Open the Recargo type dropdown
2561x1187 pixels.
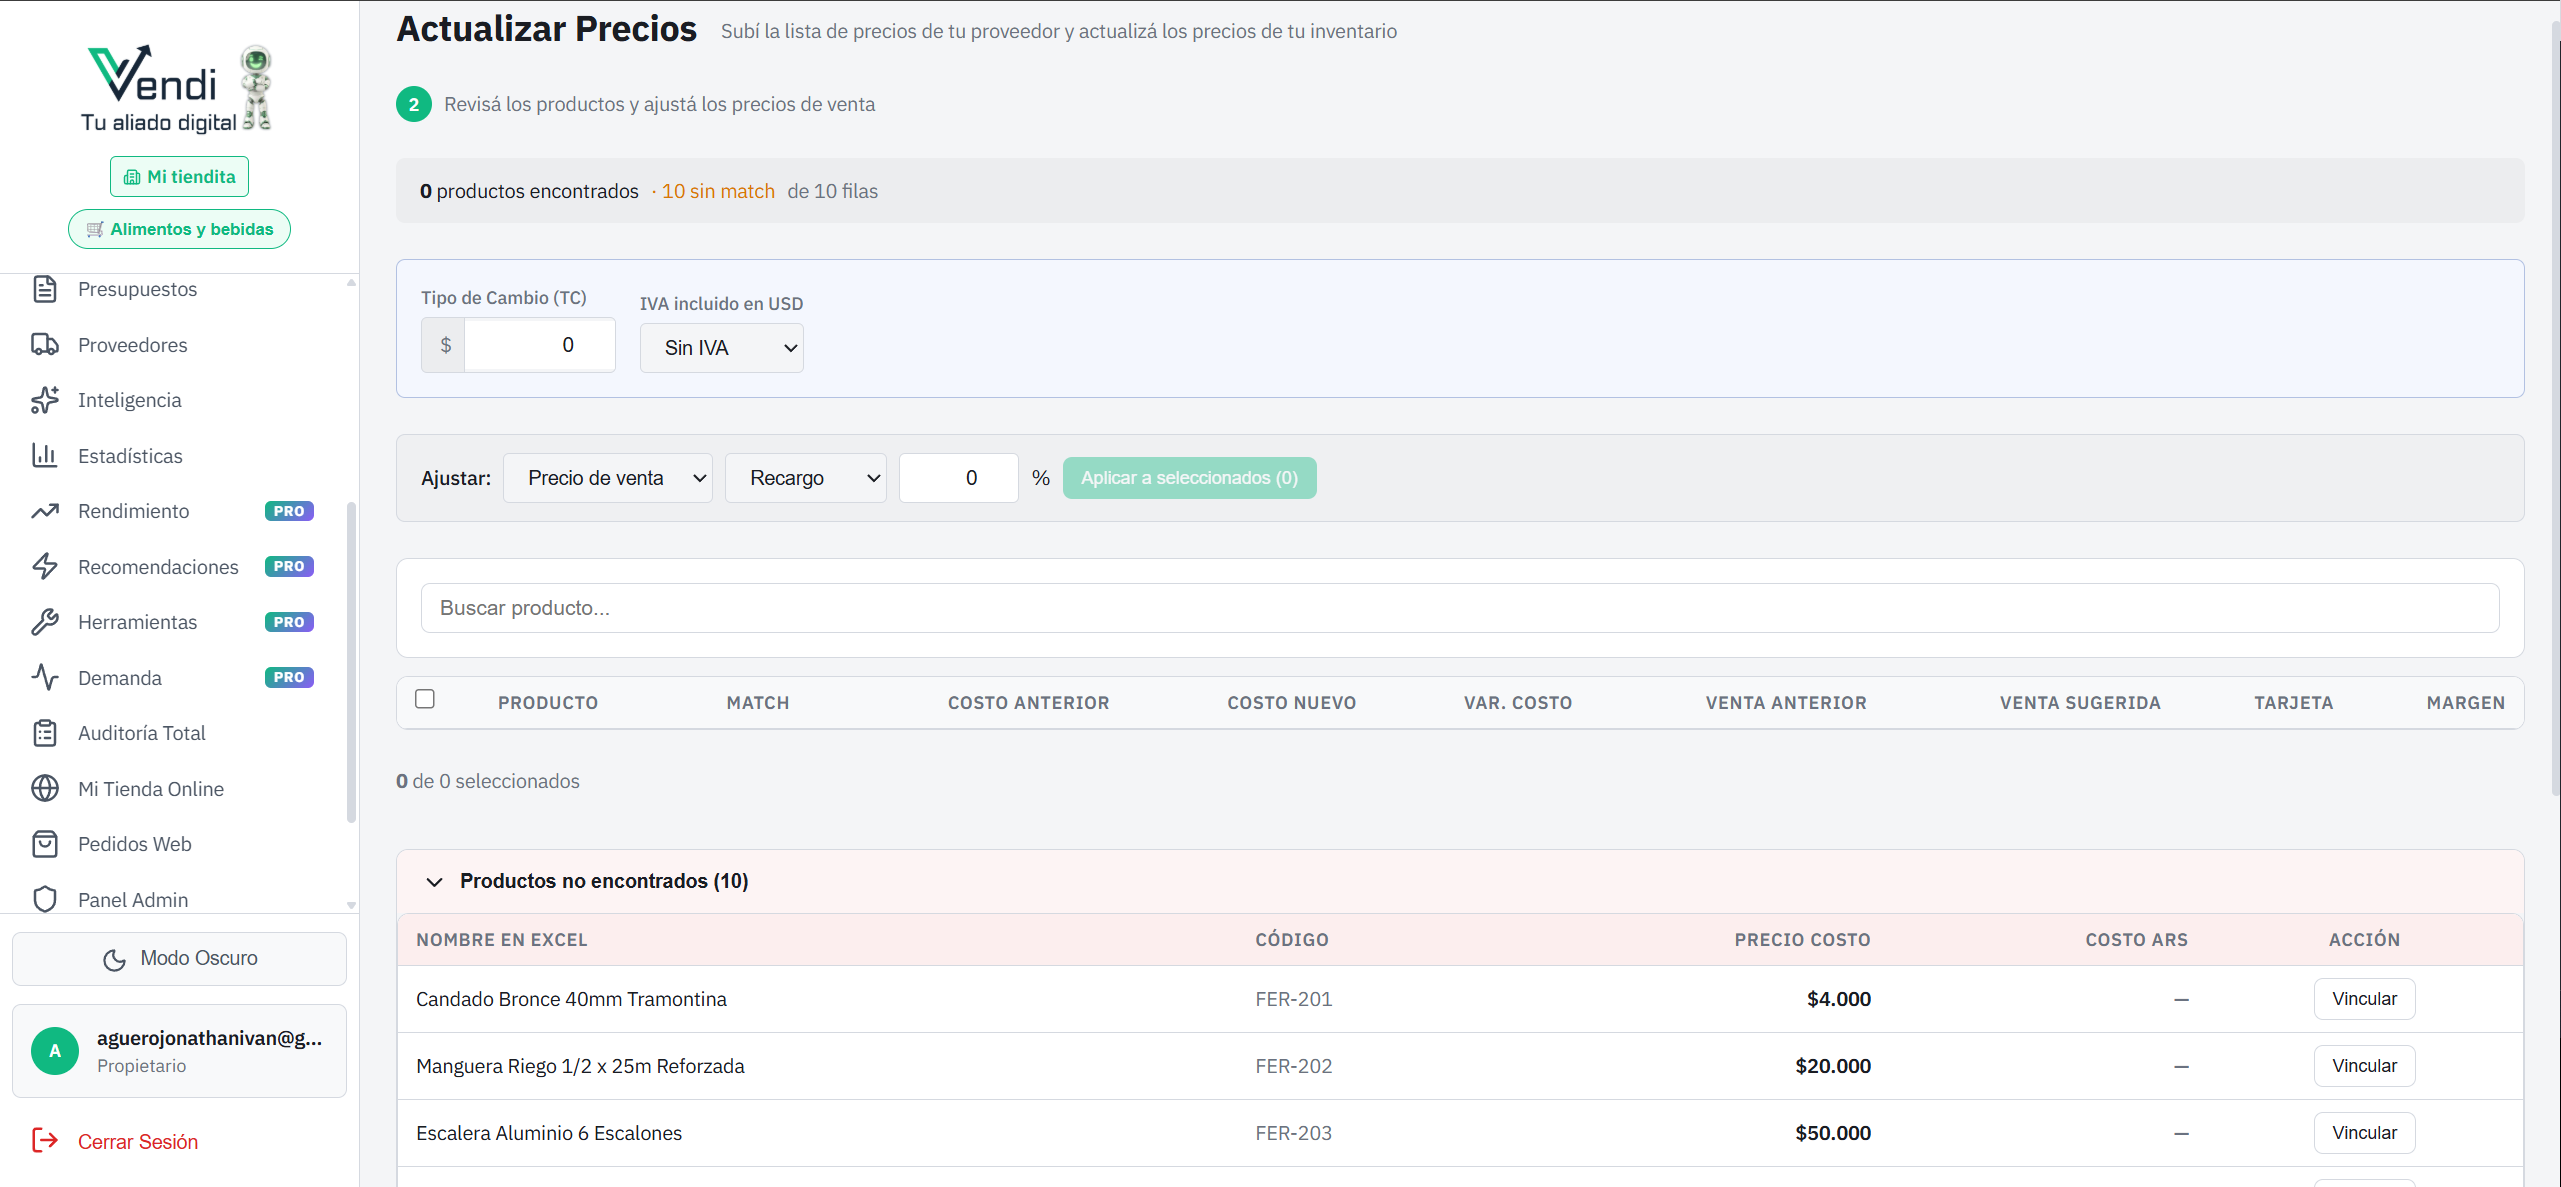(805, 478)
